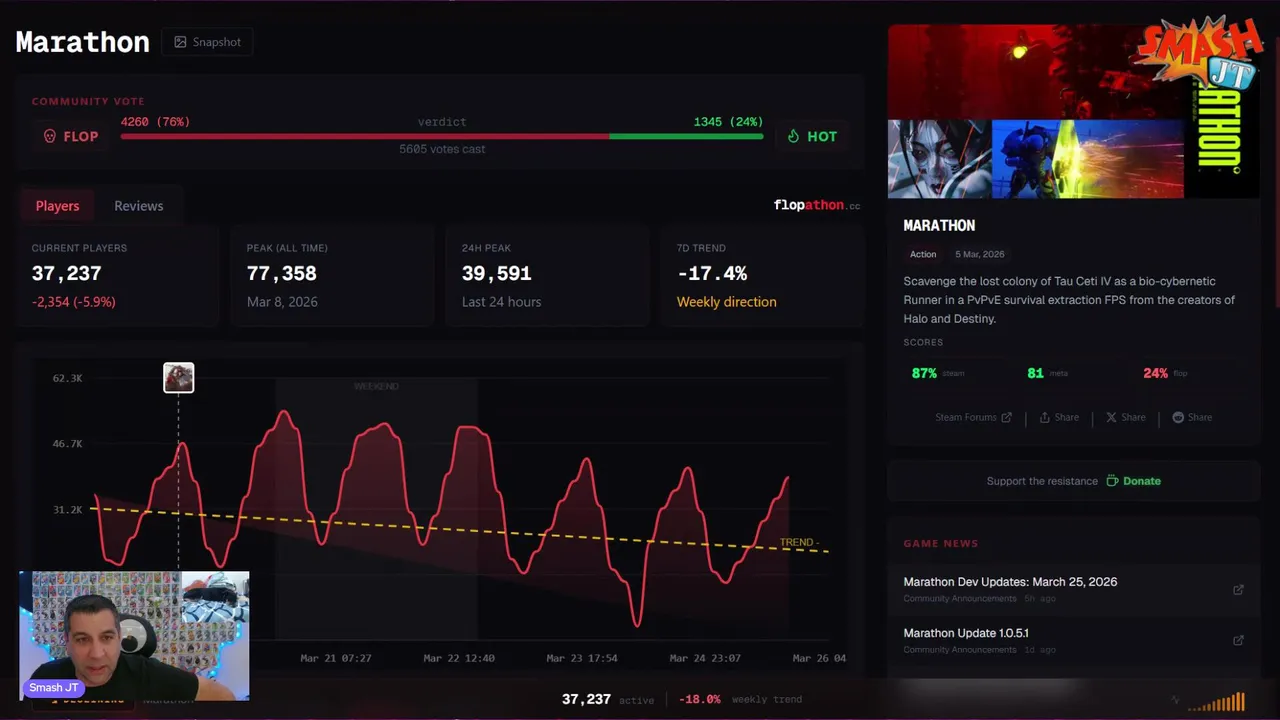
Task: Click the Weekly direction label
Action: click(x=726, y=302)
